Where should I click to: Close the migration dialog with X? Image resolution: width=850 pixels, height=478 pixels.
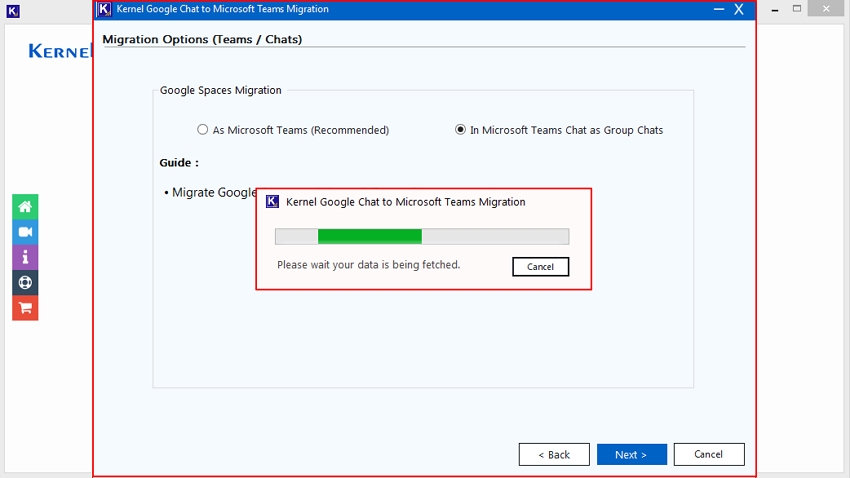[739, 9]
